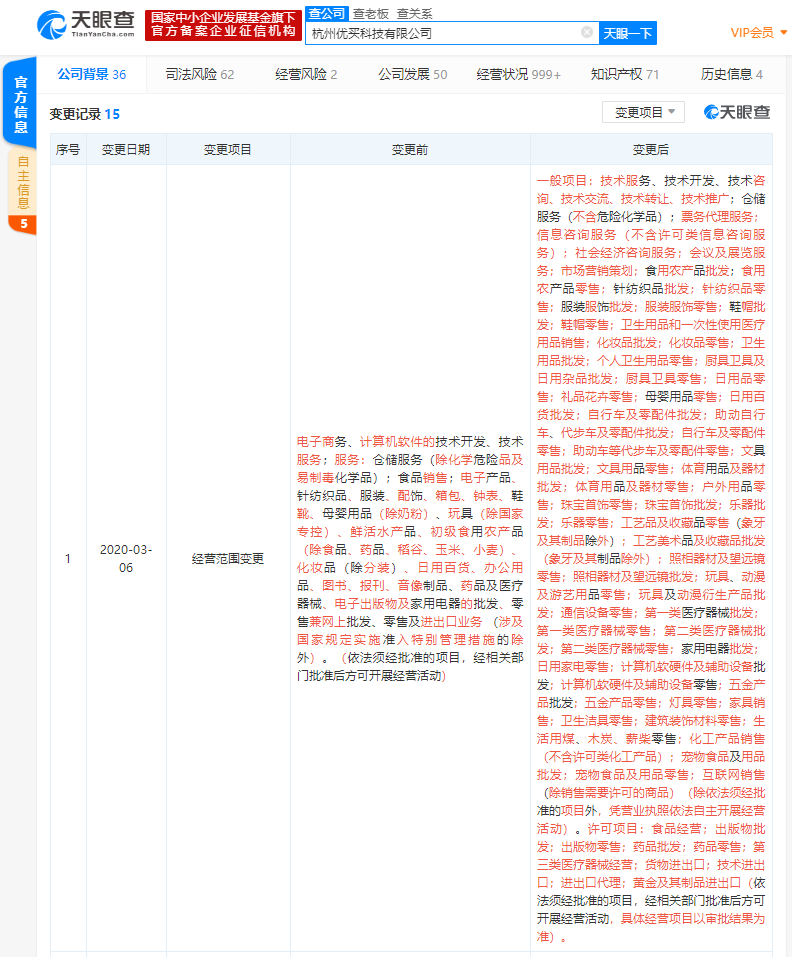Click the red 国家中小企业发展基金 banner
Viewport: 792px width, 957px height.
click(223, 25)
